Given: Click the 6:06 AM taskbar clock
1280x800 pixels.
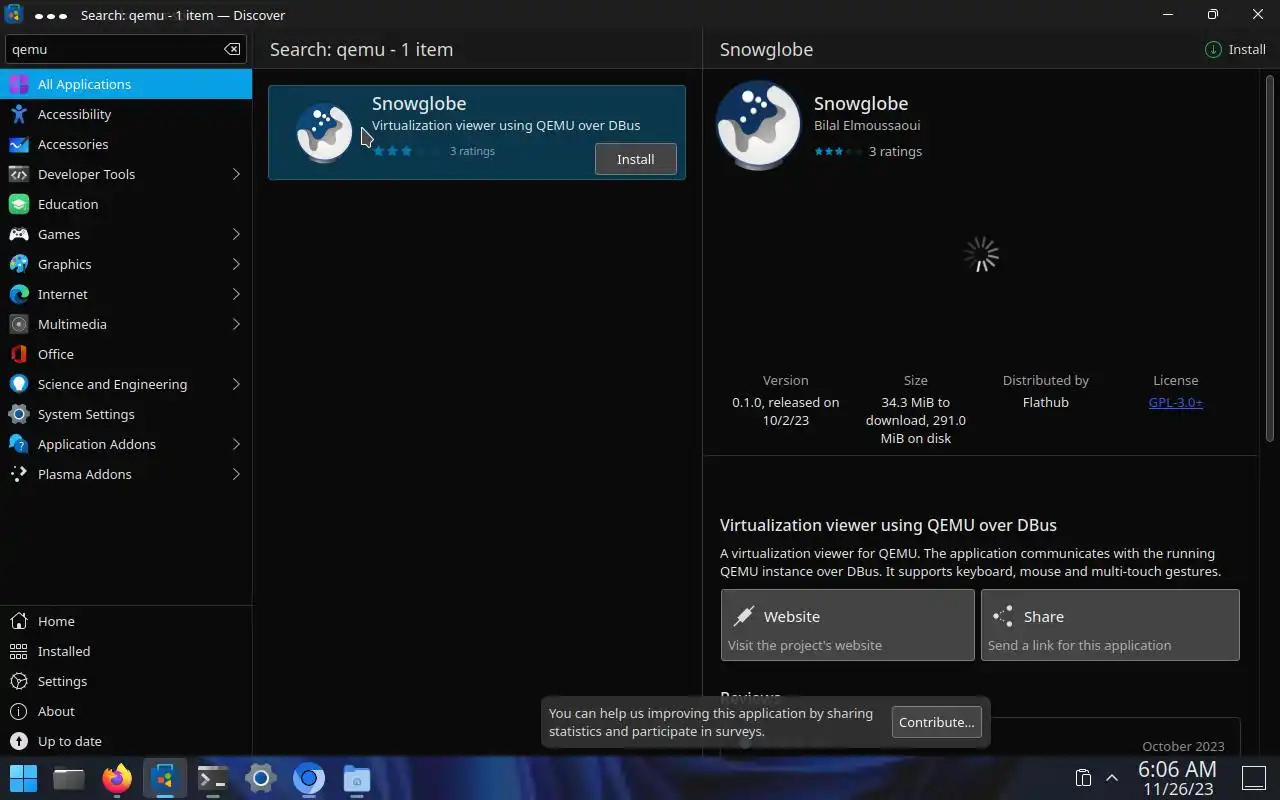Looking at the screenshot, I should tap(1177, 769).
